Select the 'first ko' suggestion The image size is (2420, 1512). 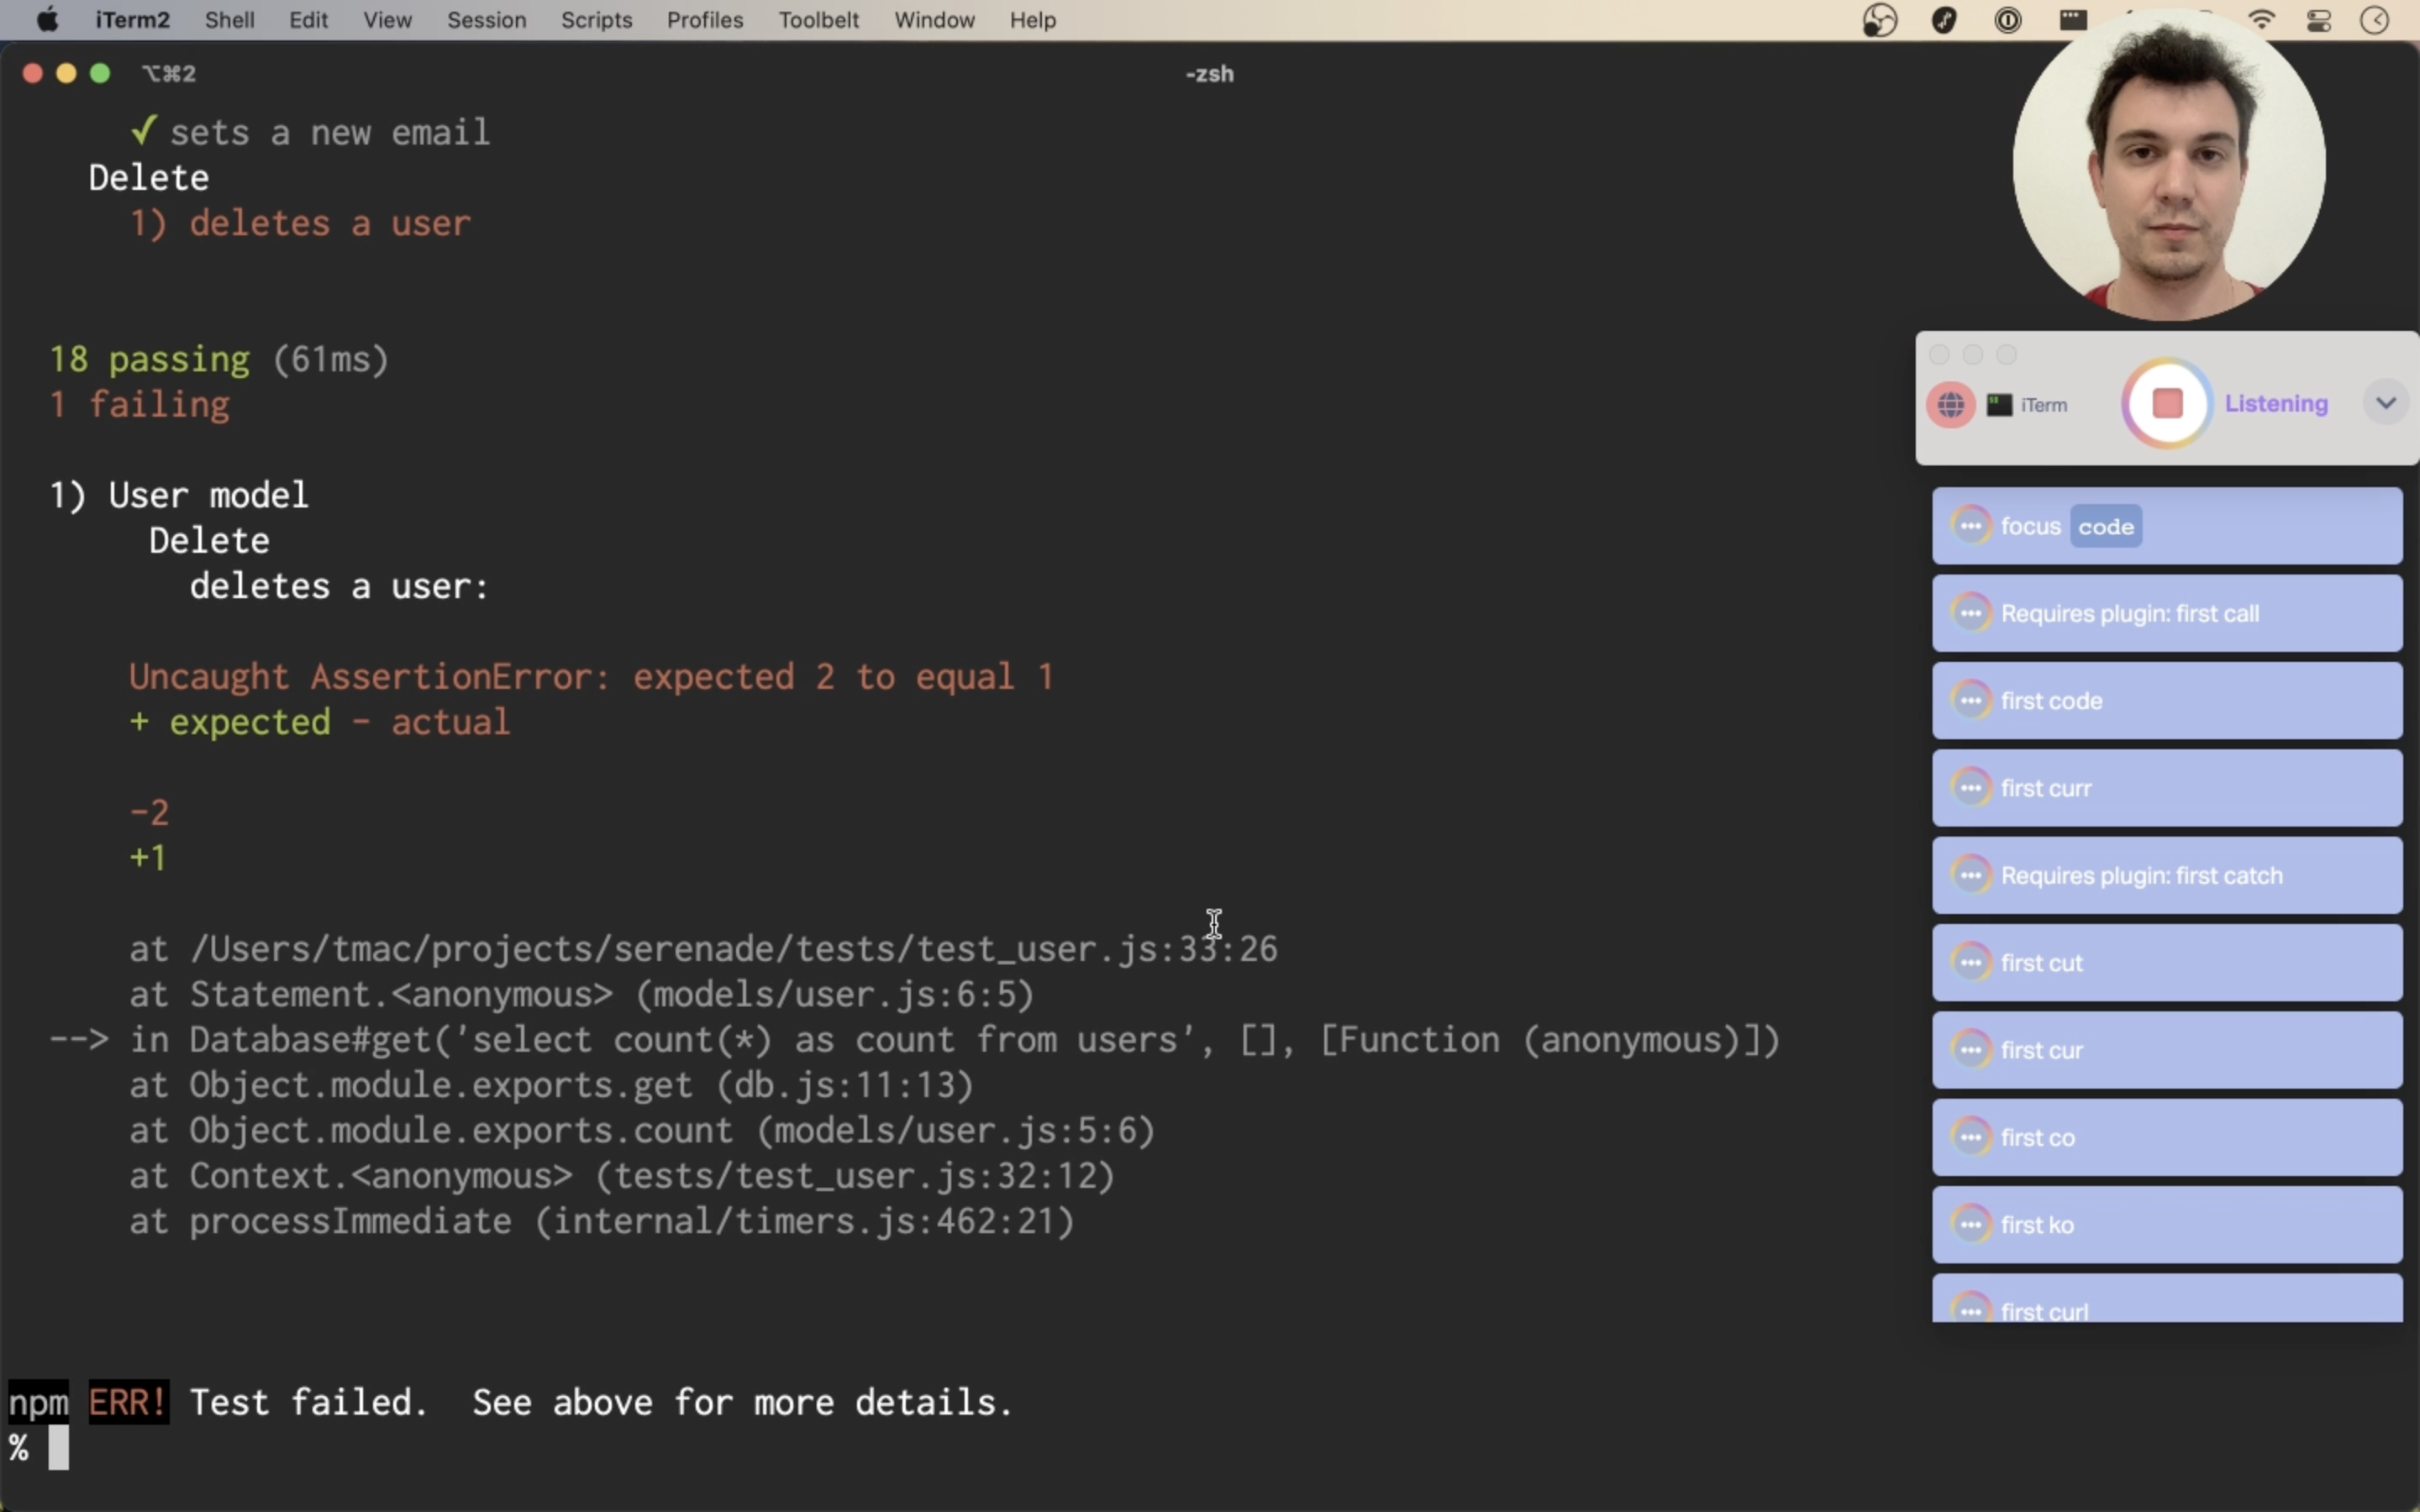[2166, 1225]
